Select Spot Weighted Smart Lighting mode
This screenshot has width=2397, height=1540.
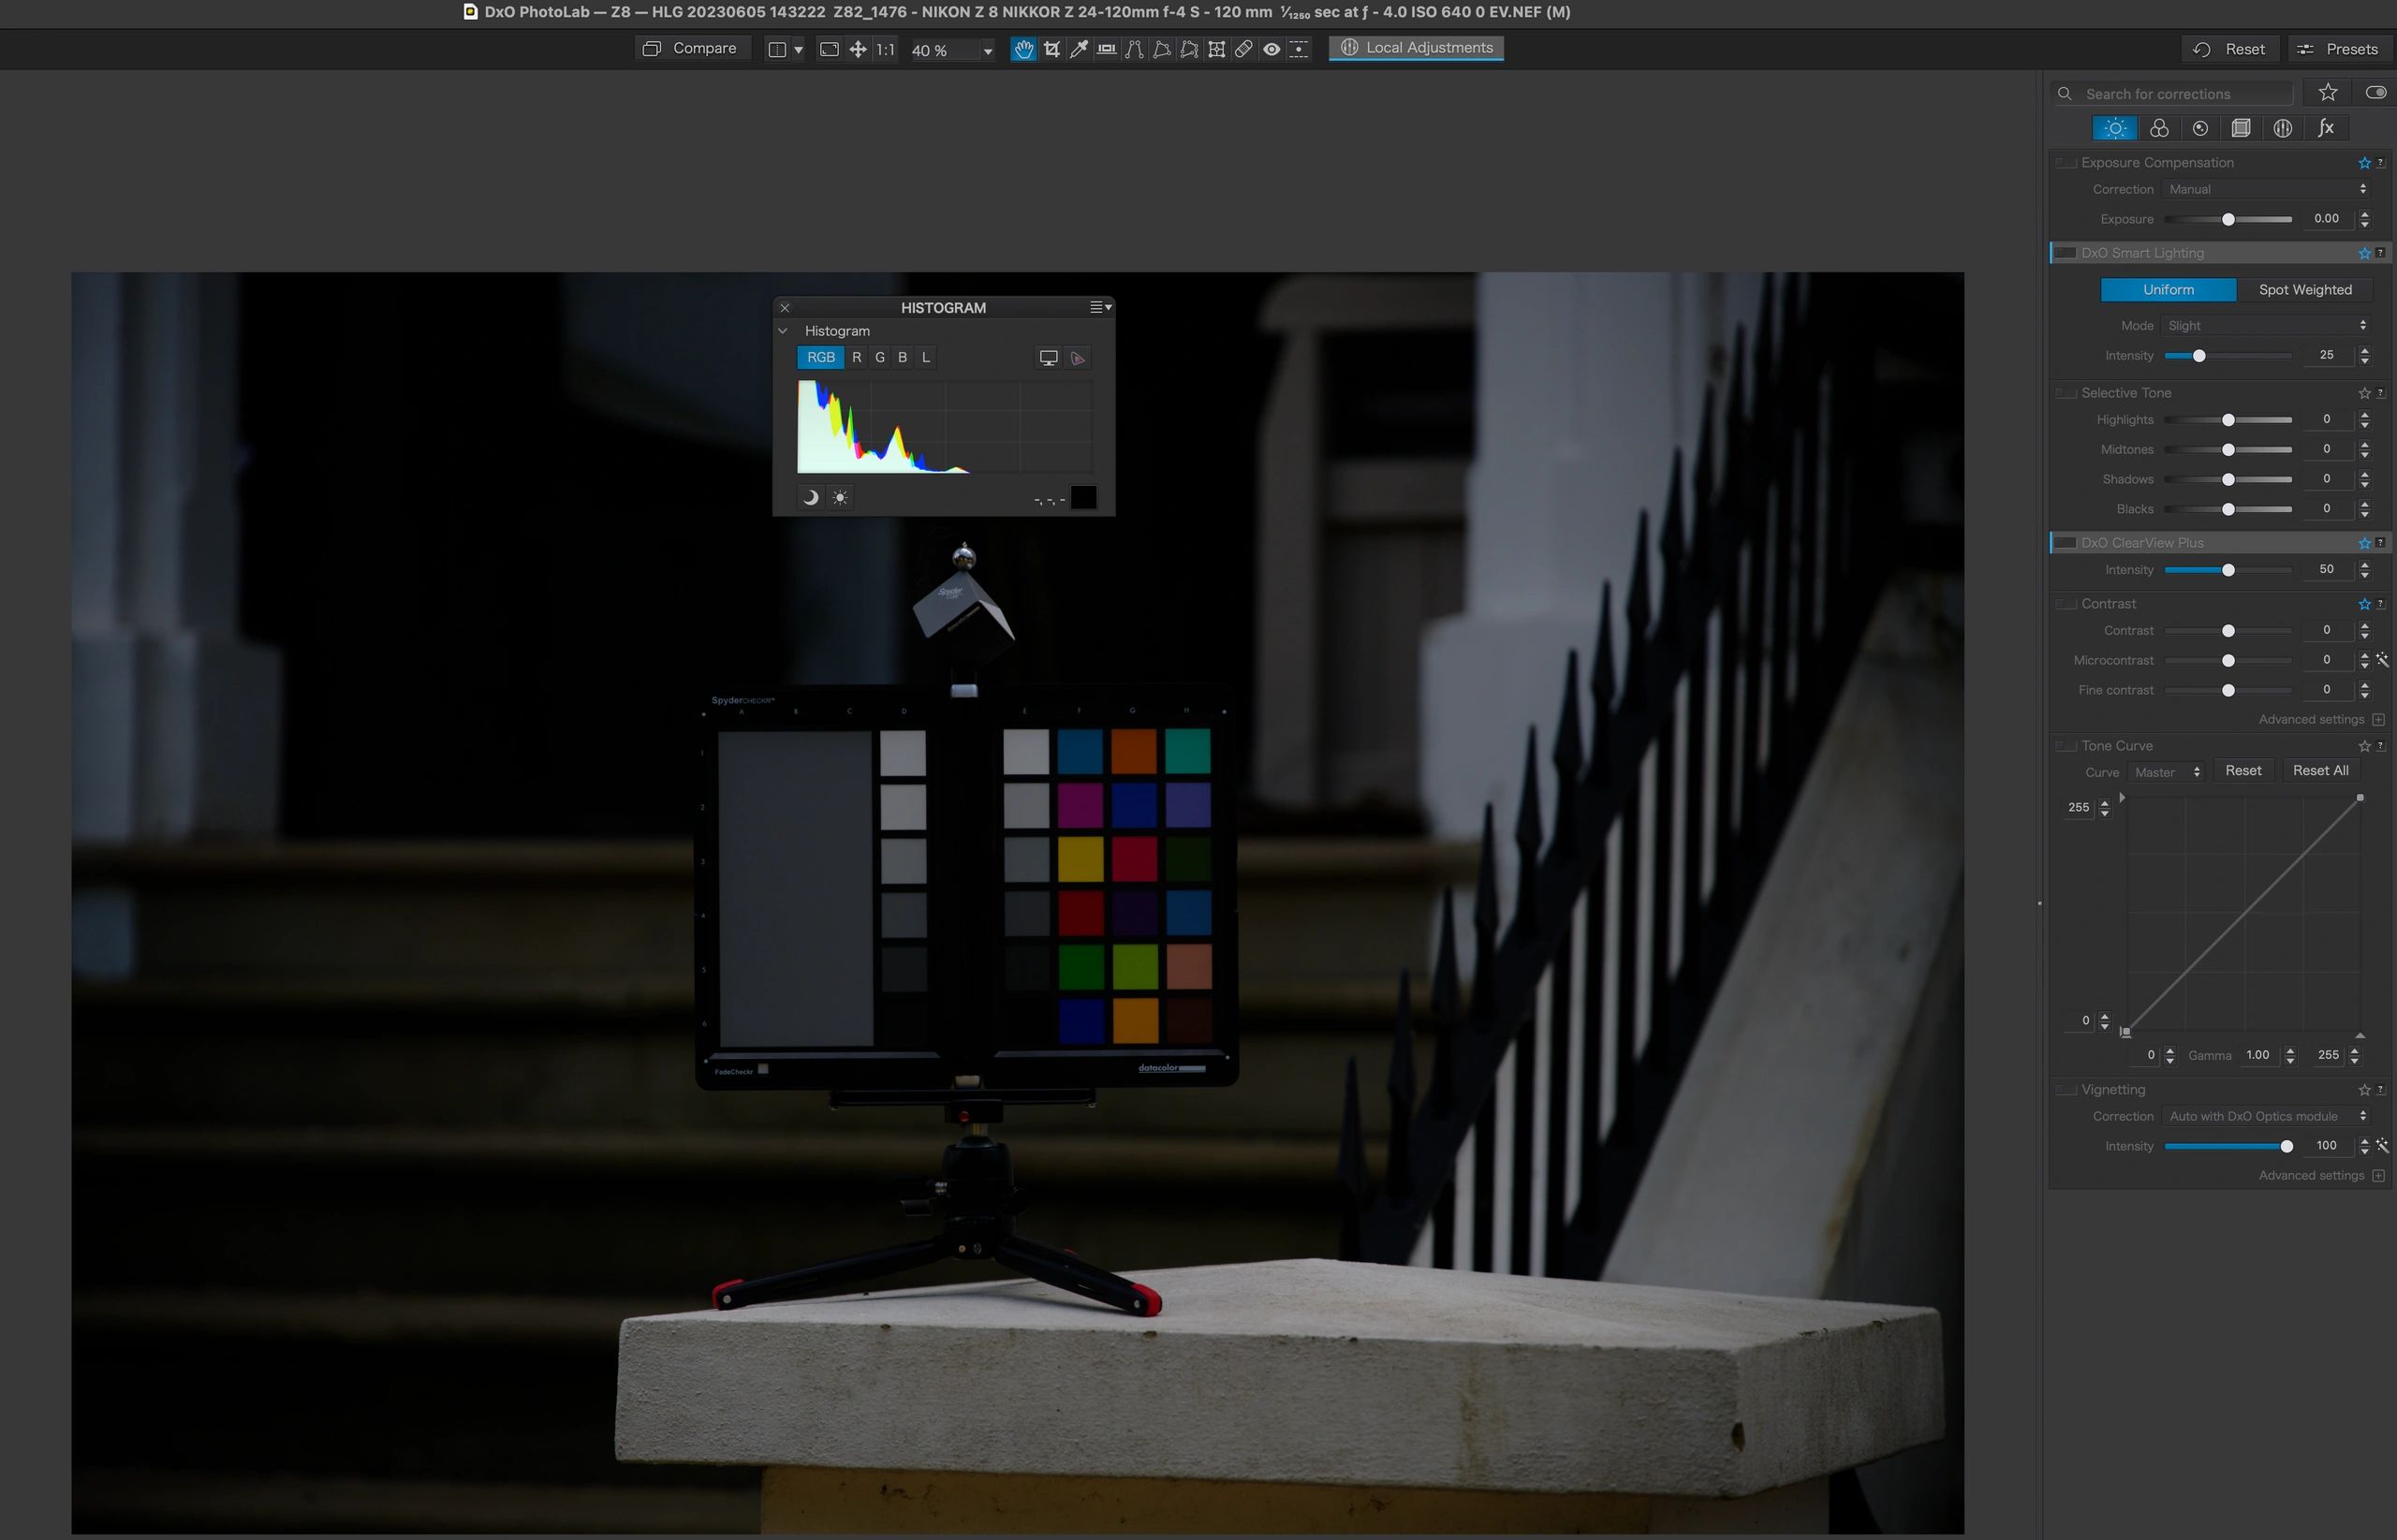click(2304, 290)
